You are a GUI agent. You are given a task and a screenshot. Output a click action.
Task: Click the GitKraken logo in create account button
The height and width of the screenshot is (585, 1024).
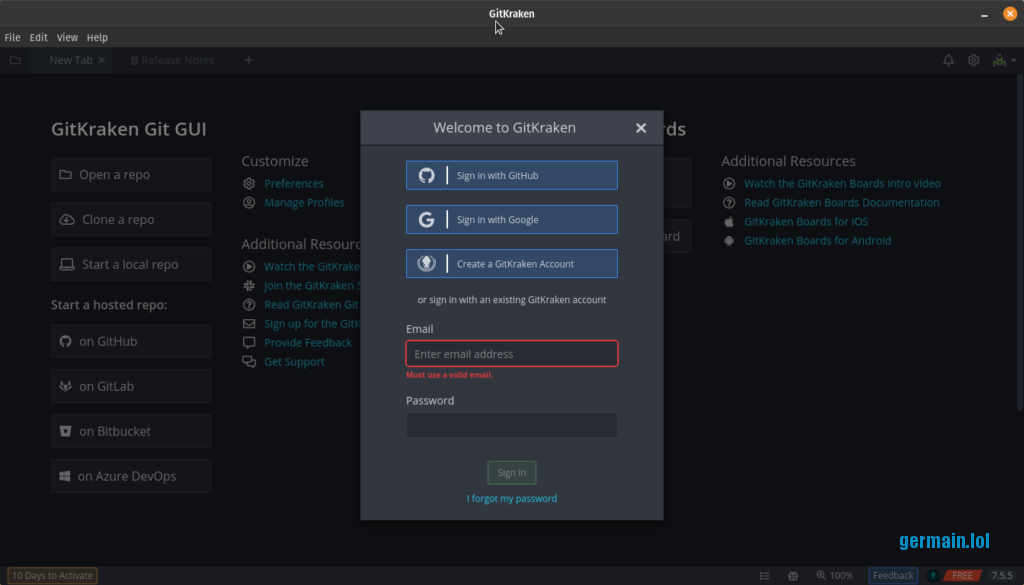click(x=426, y=264)
